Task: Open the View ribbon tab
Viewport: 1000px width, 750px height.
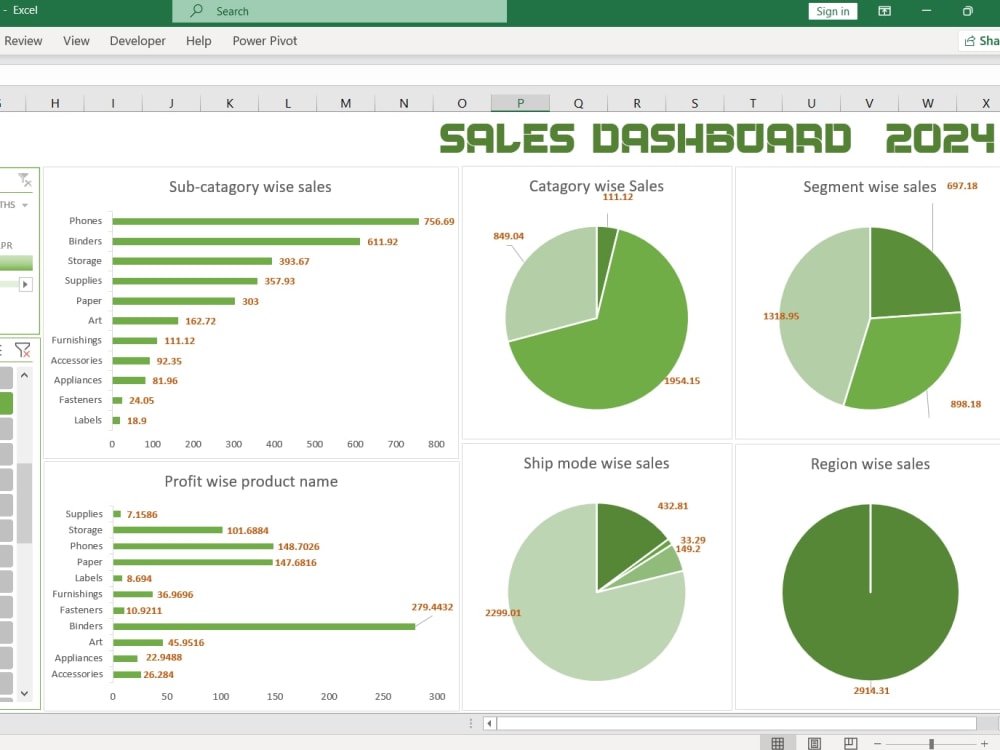Action: 76,41
